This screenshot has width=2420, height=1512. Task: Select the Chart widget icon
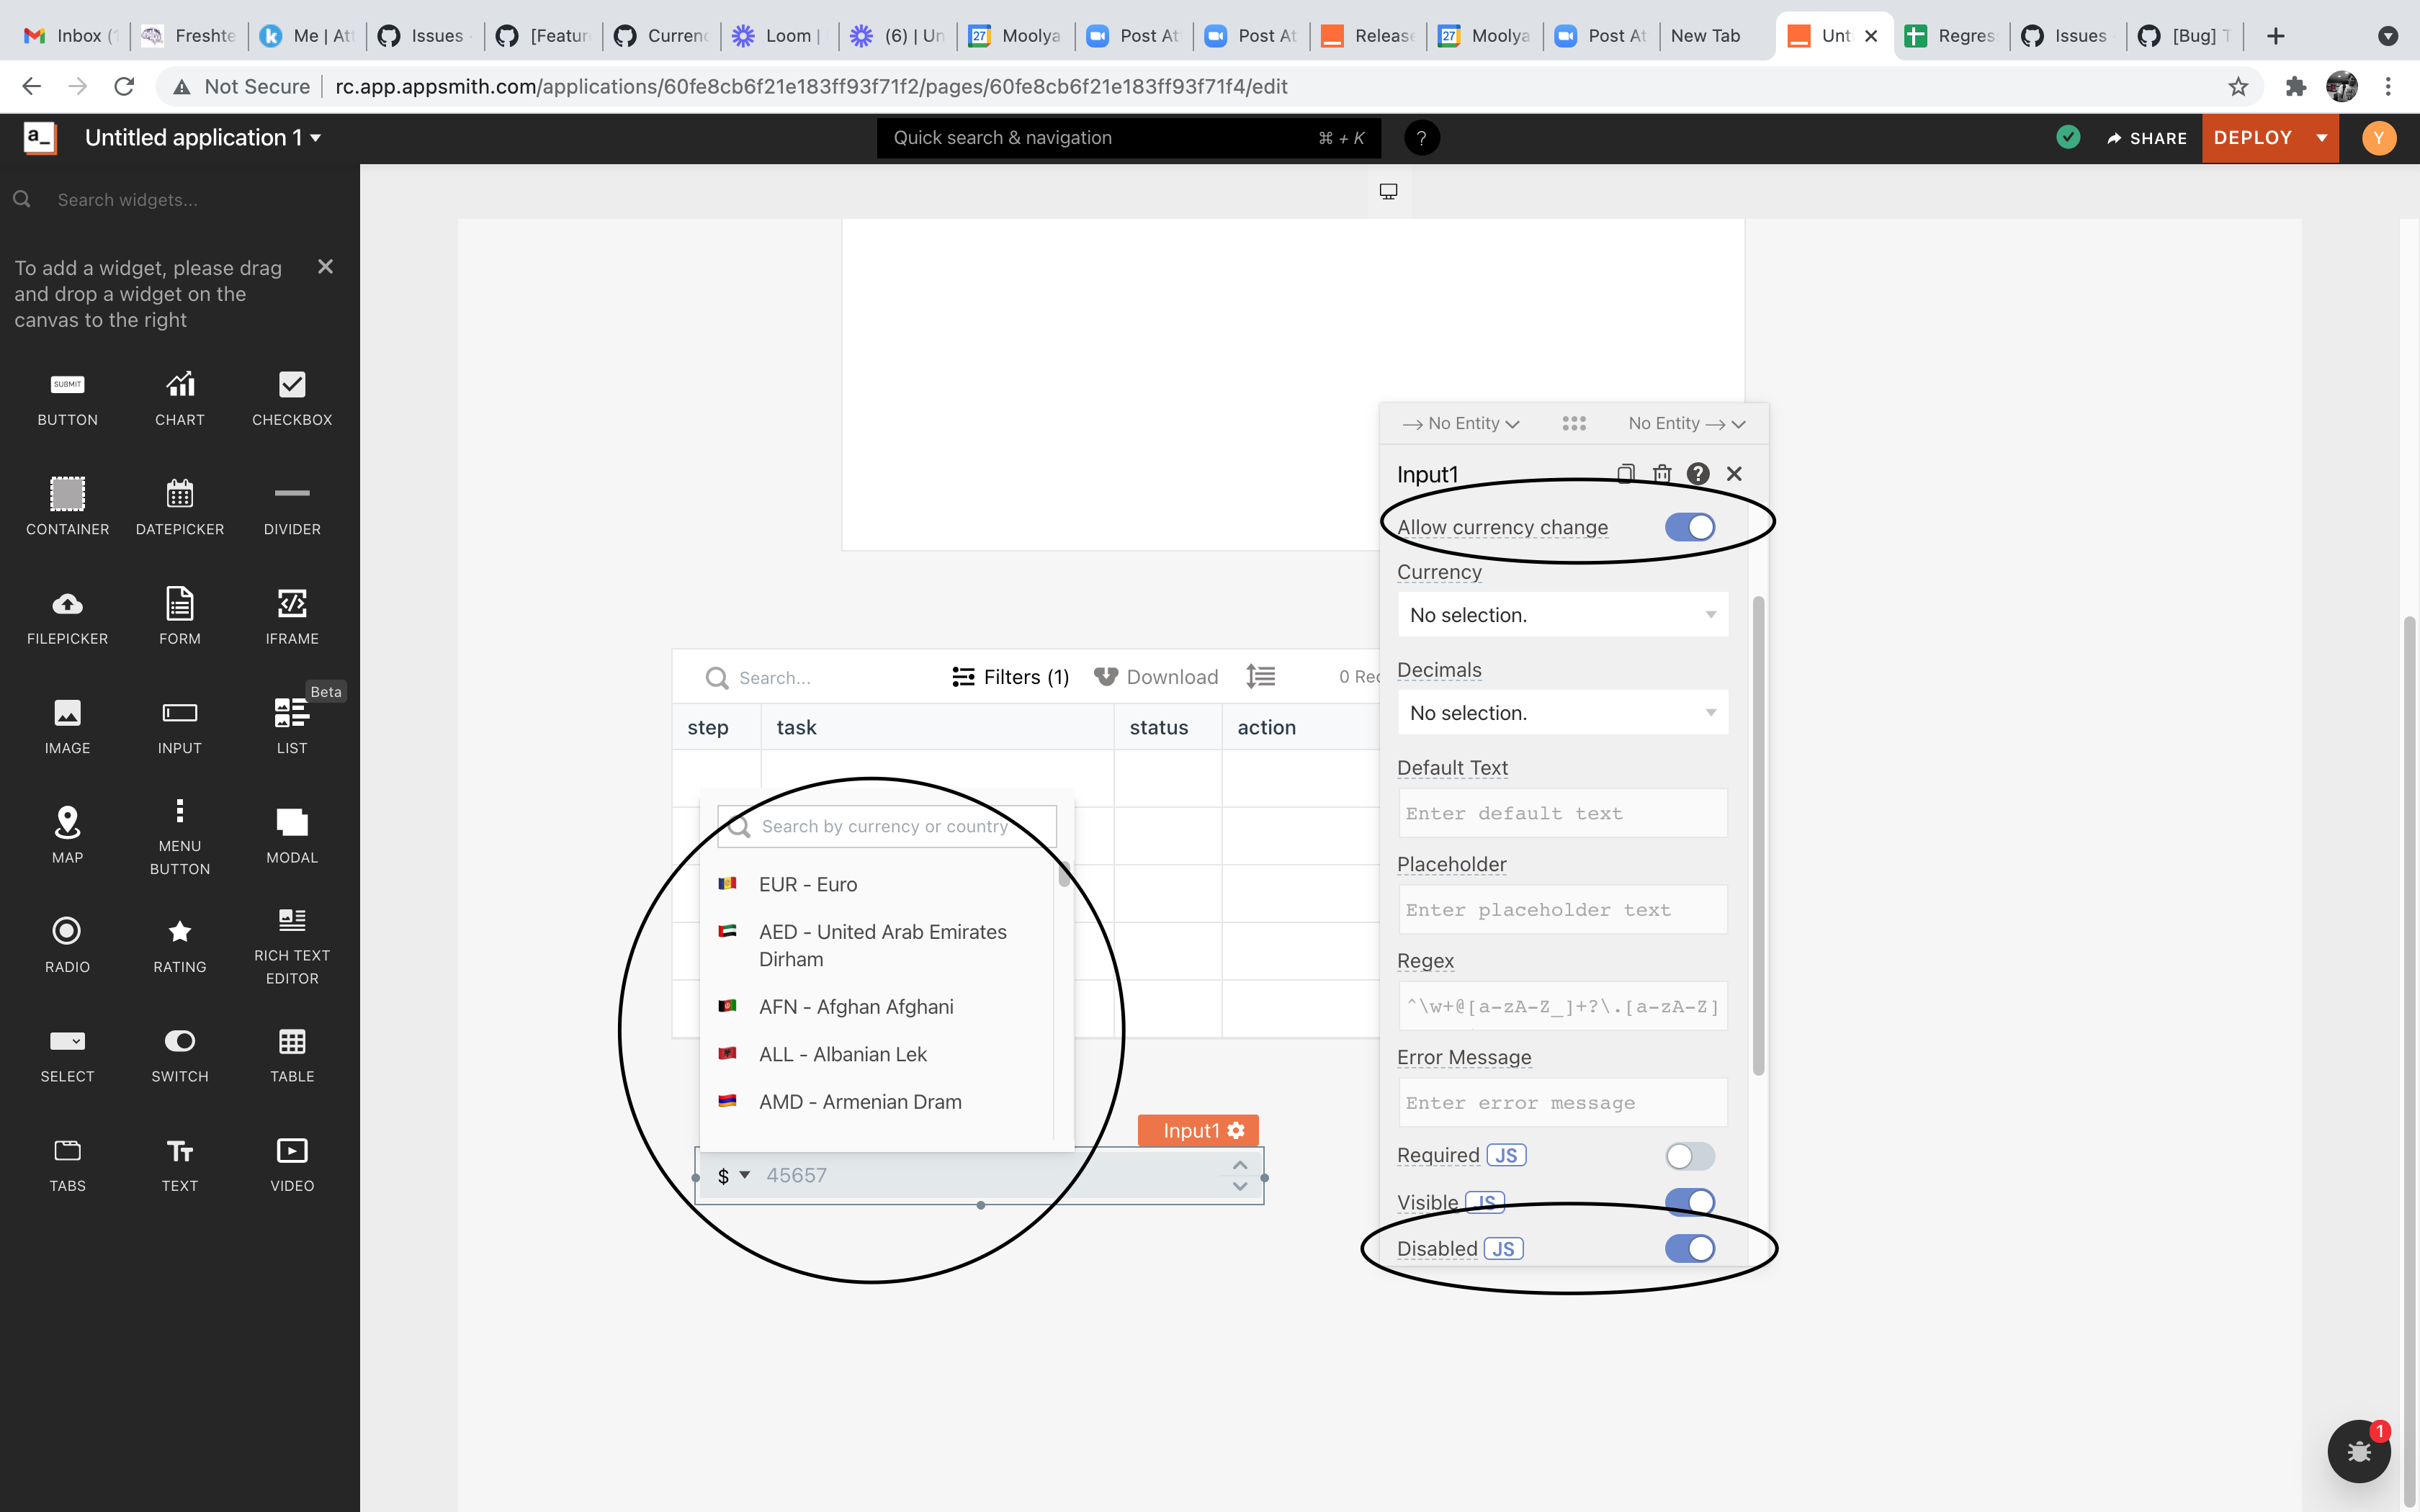[x=180, y=385]
